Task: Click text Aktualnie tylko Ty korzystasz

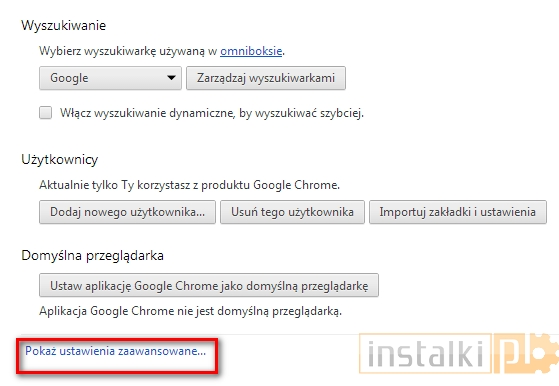Action: [190, 185]
